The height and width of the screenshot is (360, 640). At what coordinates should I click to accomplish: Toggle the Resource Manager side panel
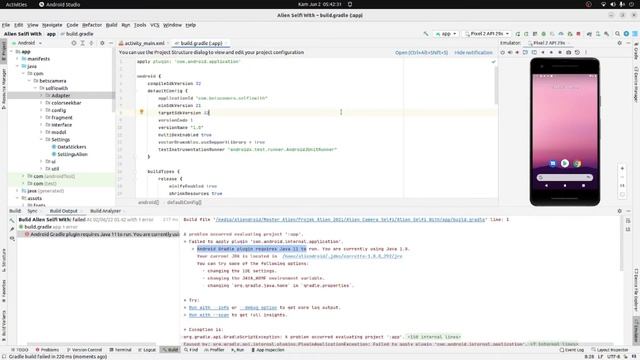[x=4, y=89]
